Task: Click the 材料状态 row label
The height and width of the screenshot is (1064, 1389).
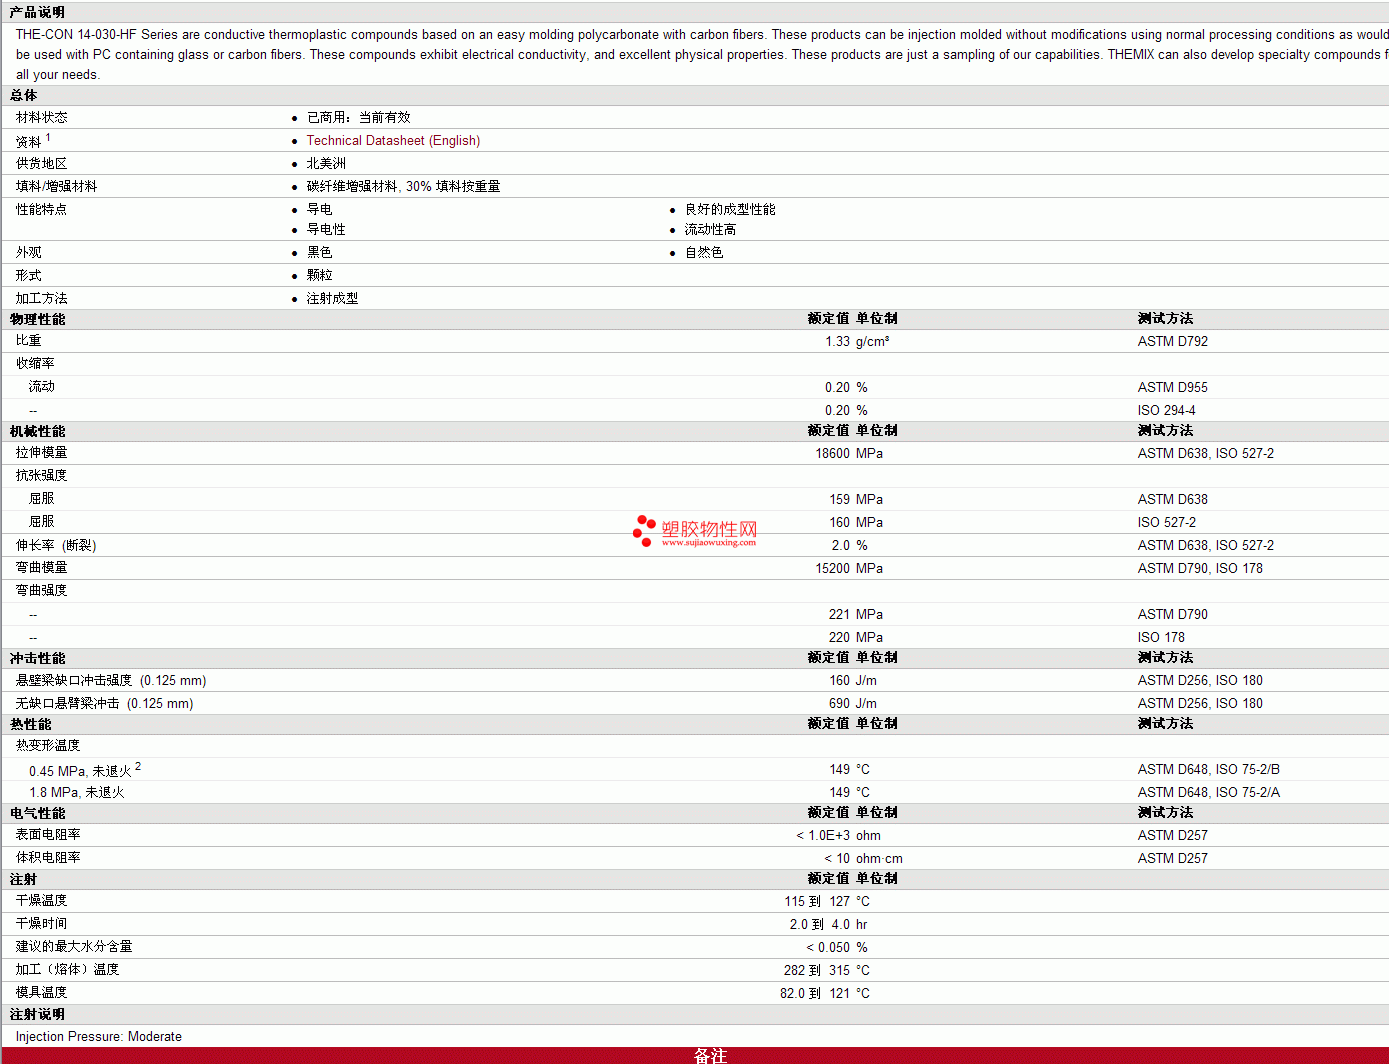Action: pyautogui.click(x=42, y=118)
